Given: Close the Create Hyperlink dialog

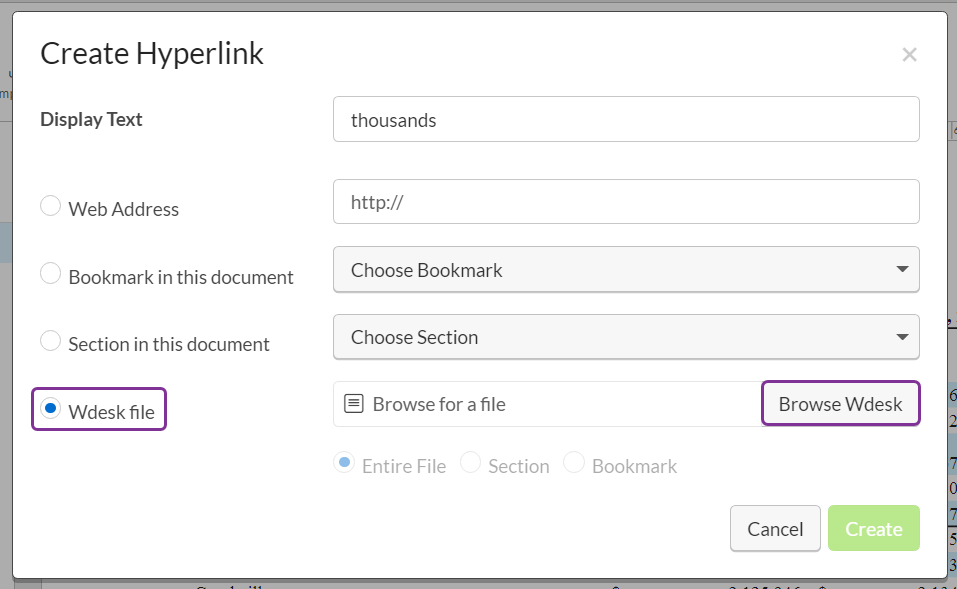Looking at the screenshot, I should [909, 55].
